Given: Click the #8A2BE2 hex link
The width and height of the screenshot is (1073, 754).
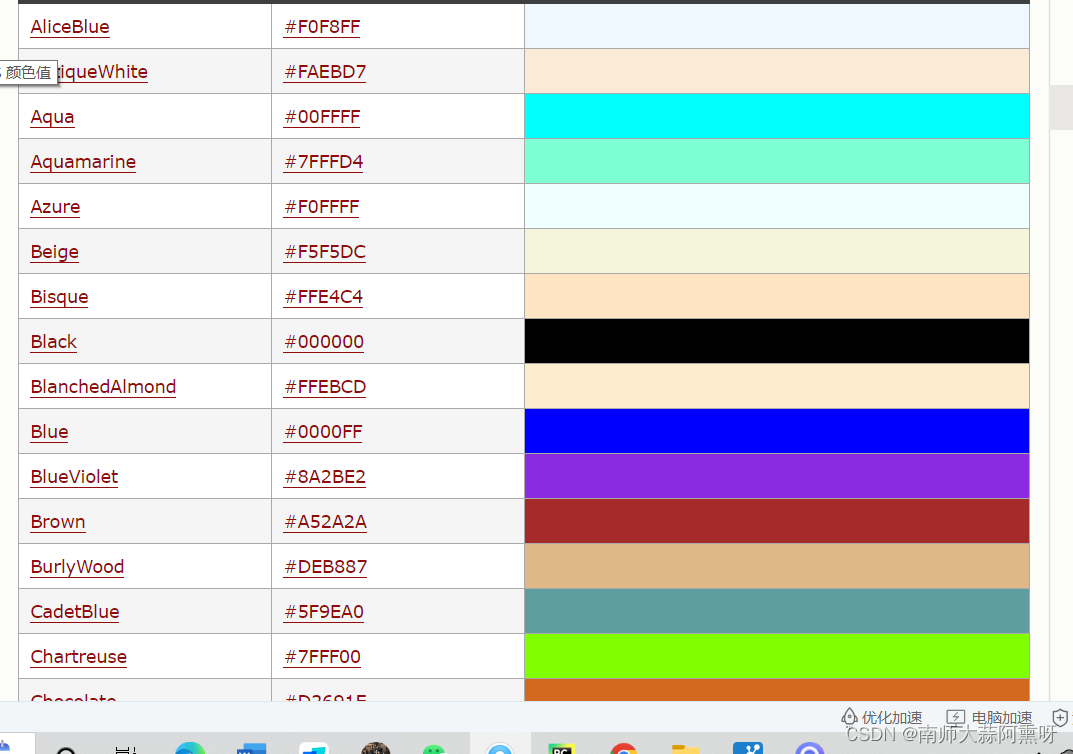Looking at the screenshot, I should click(x=325, y=477).
